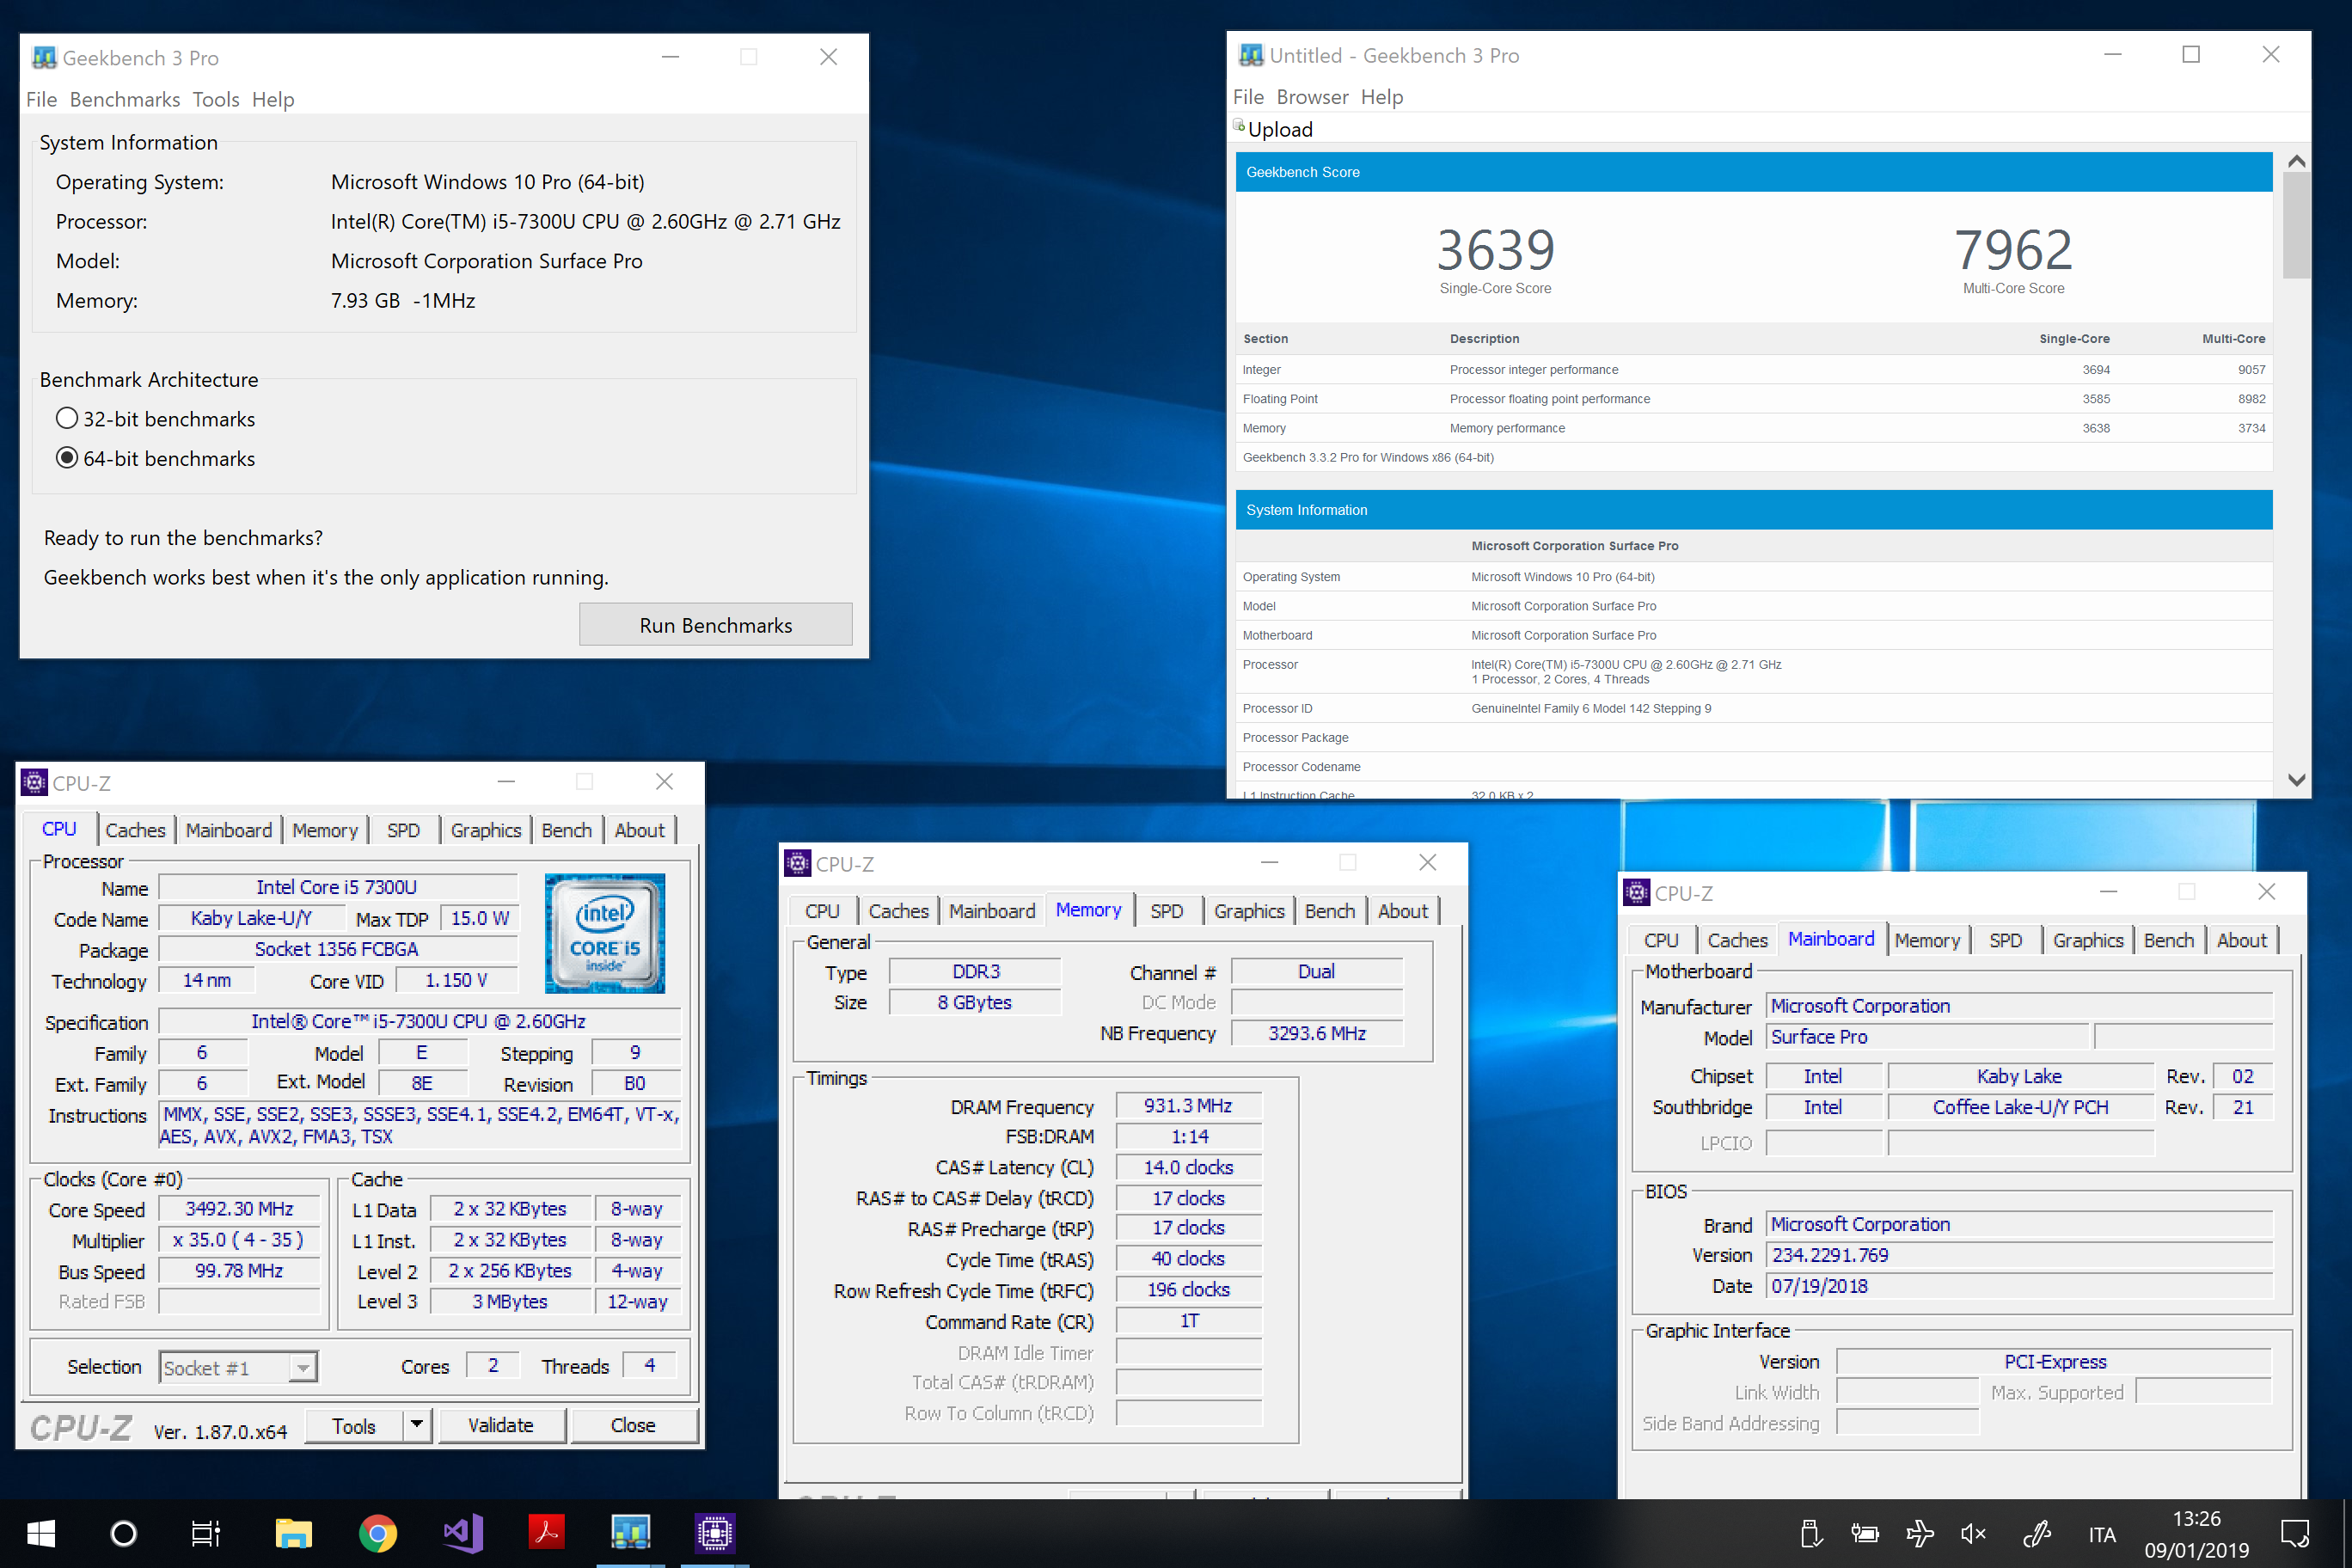Click the Tools button in CPU-Z
The image size is (2352, 1568).
tap(354, 1425)
